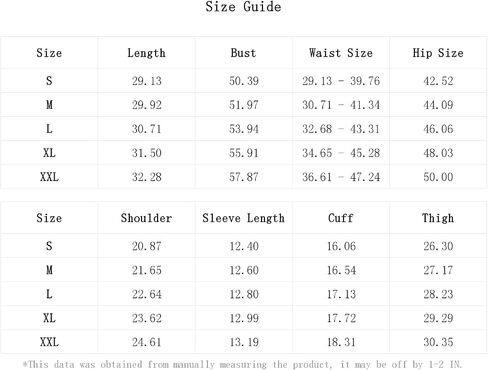The height and width of the screenshot is (370, 488).
Task: Click the Bust column header
Action: click(x=243, y=53)
